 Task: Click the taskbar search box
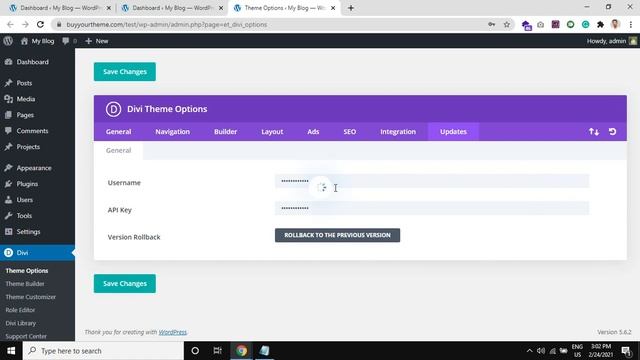(103, 351)
